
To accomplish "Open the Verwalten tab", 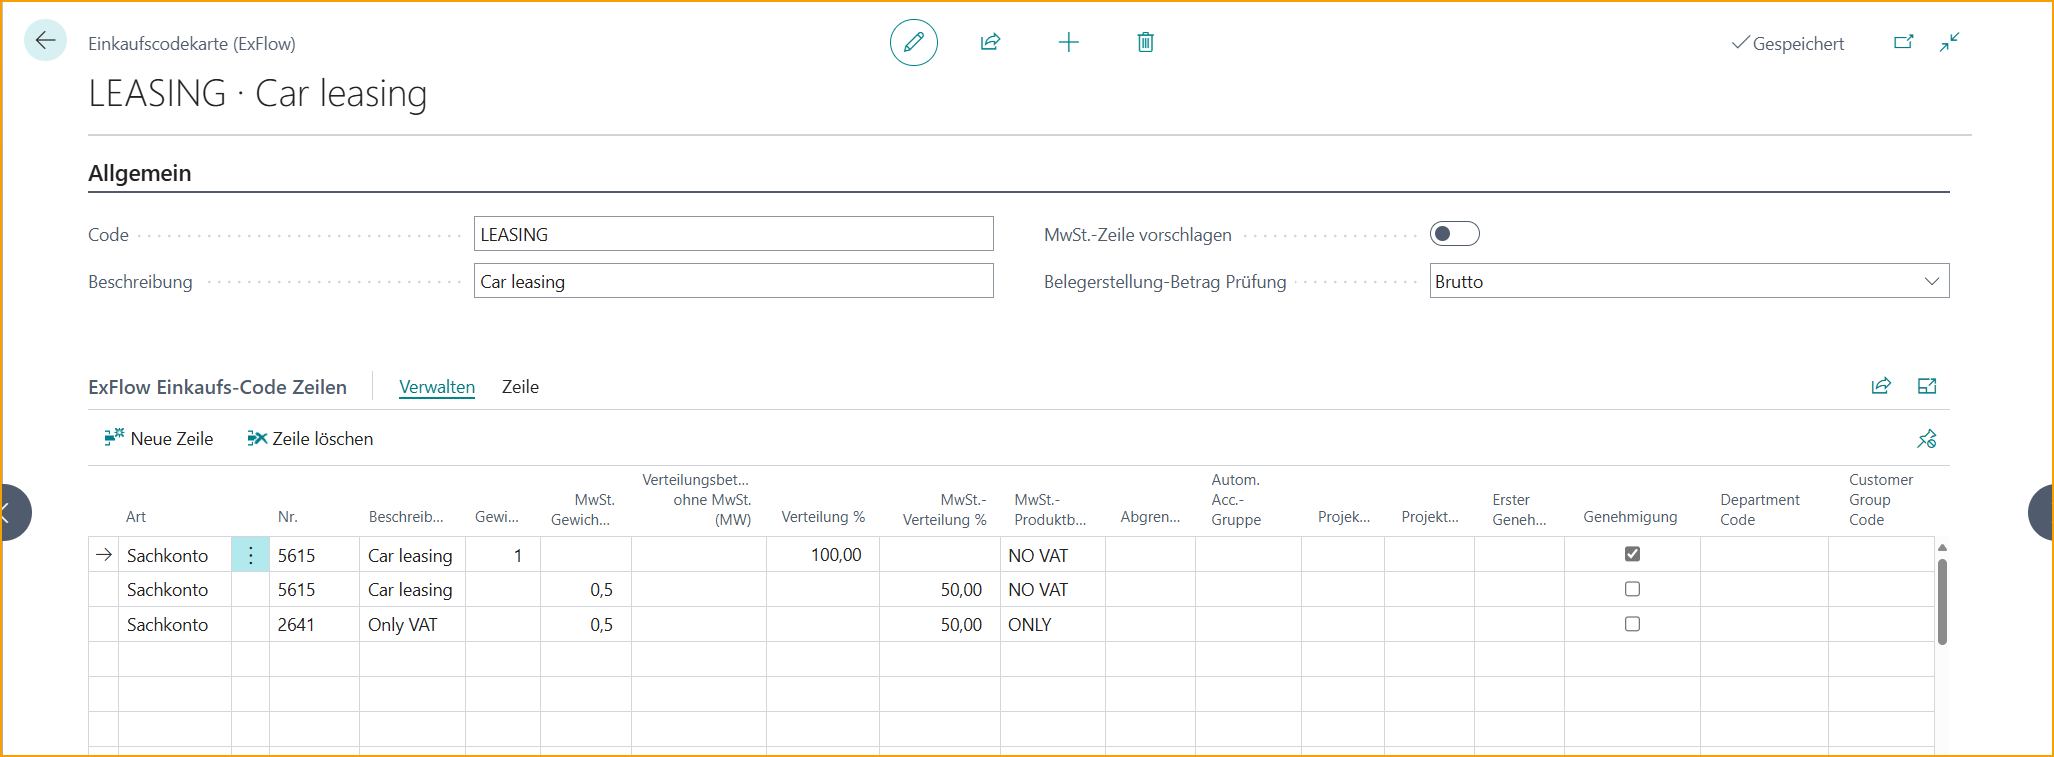I will pos(437,387).
